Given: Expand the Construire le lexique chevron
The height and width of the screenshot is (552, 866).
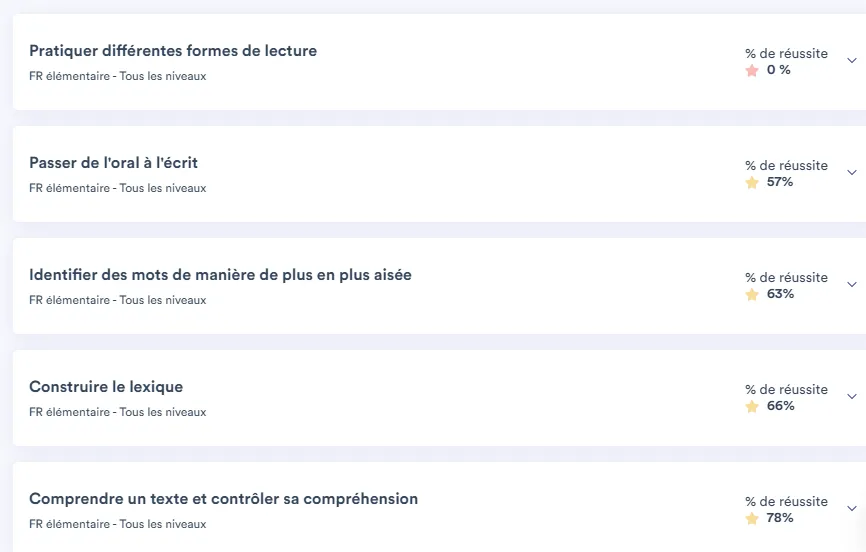Looking at the screenshot, I should [x=852, y=397].
